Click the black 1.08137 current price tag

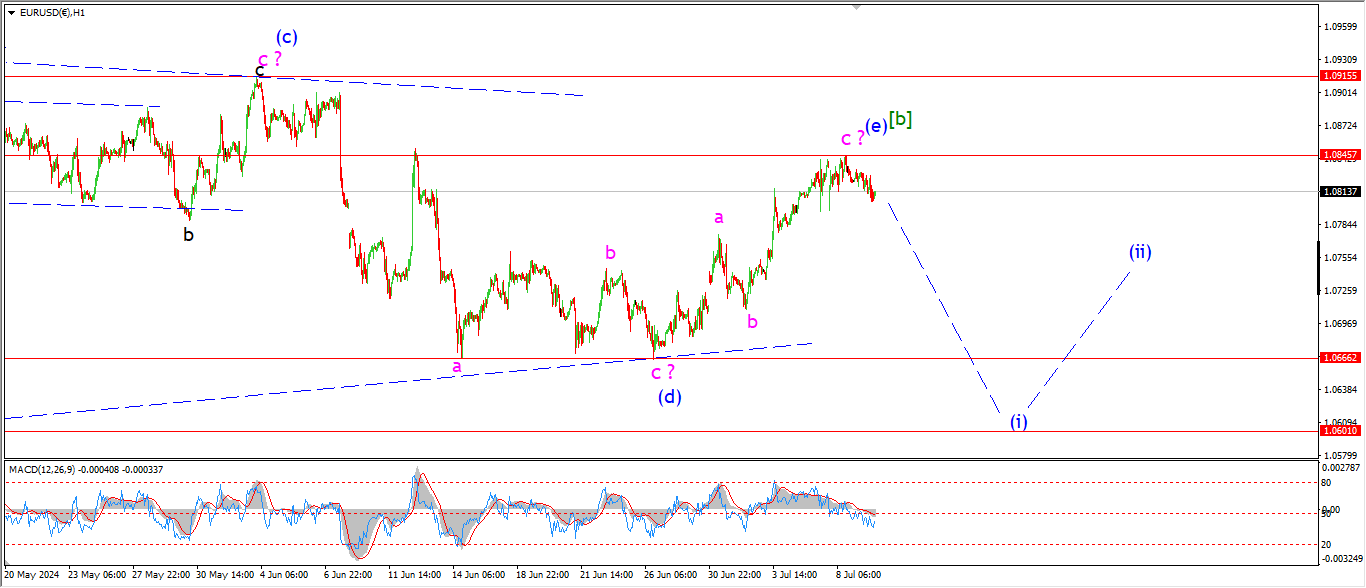point(1340,191)
